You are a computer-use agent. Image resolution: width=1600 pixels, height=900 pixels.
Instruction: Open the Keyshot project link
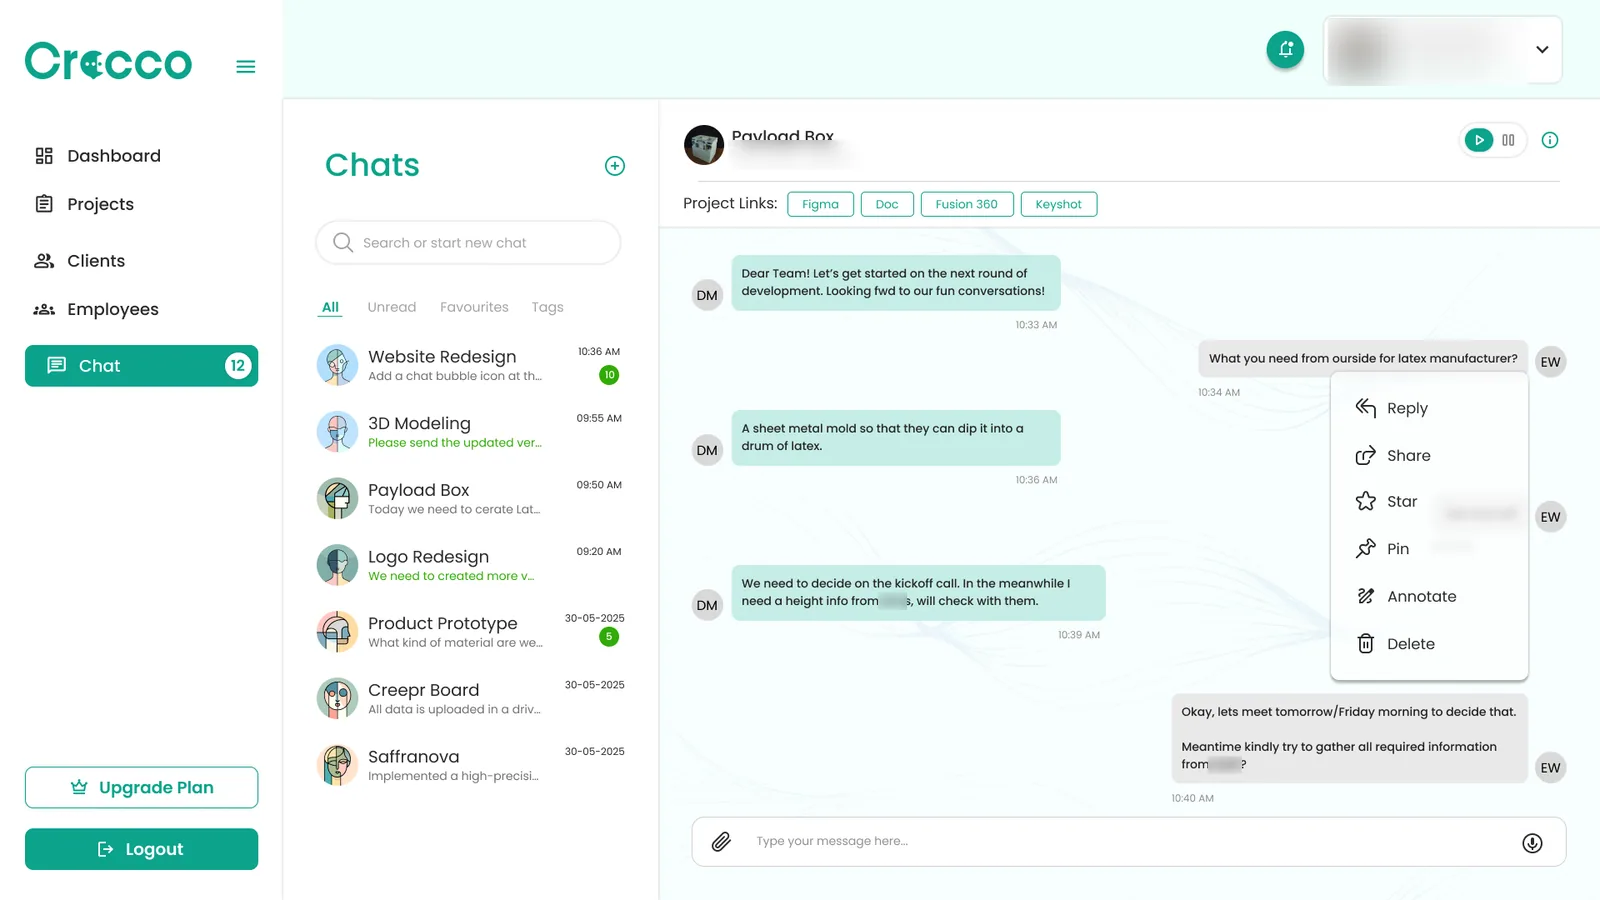point(1058,204)
